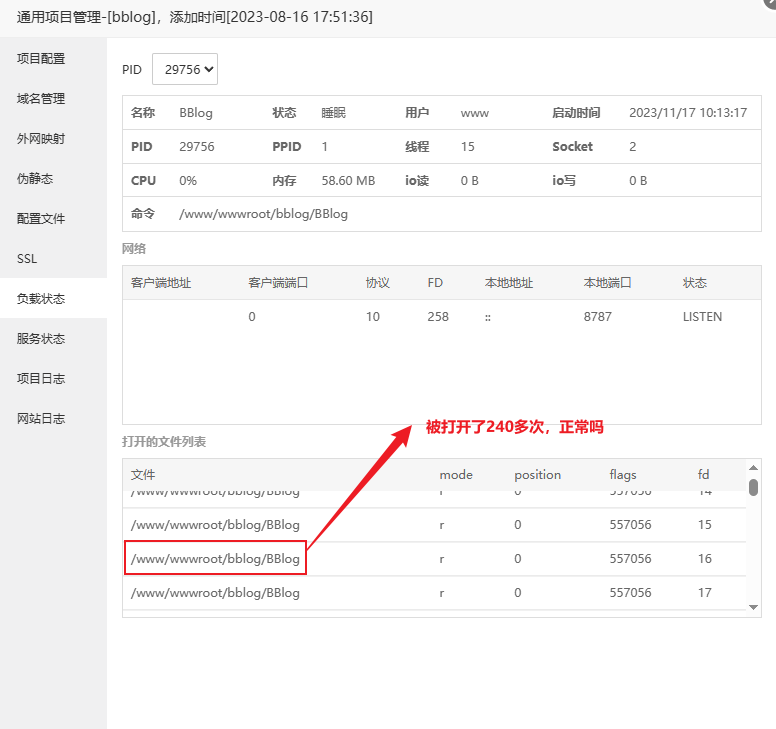Image resolution: width=776 pixels, height=729 pixels.
Task: Click the network FD value 258
Action: point(438,317)
